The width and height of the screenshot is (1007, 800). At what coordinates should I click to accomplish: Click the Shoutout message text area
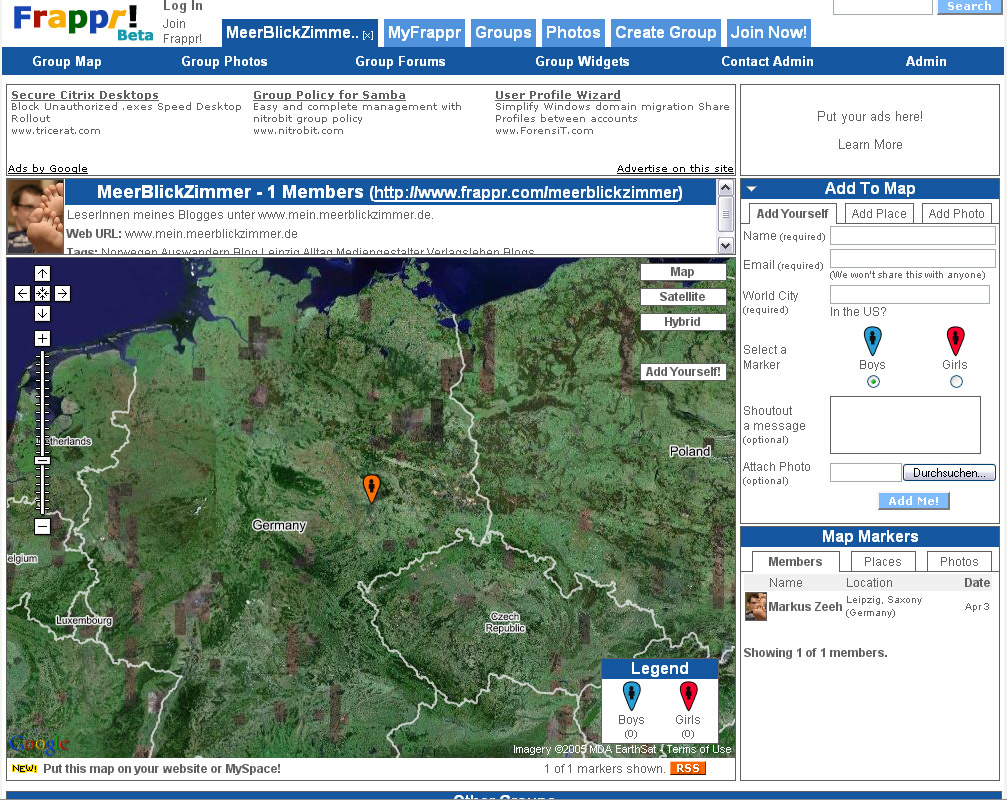[x=905, y=425]
